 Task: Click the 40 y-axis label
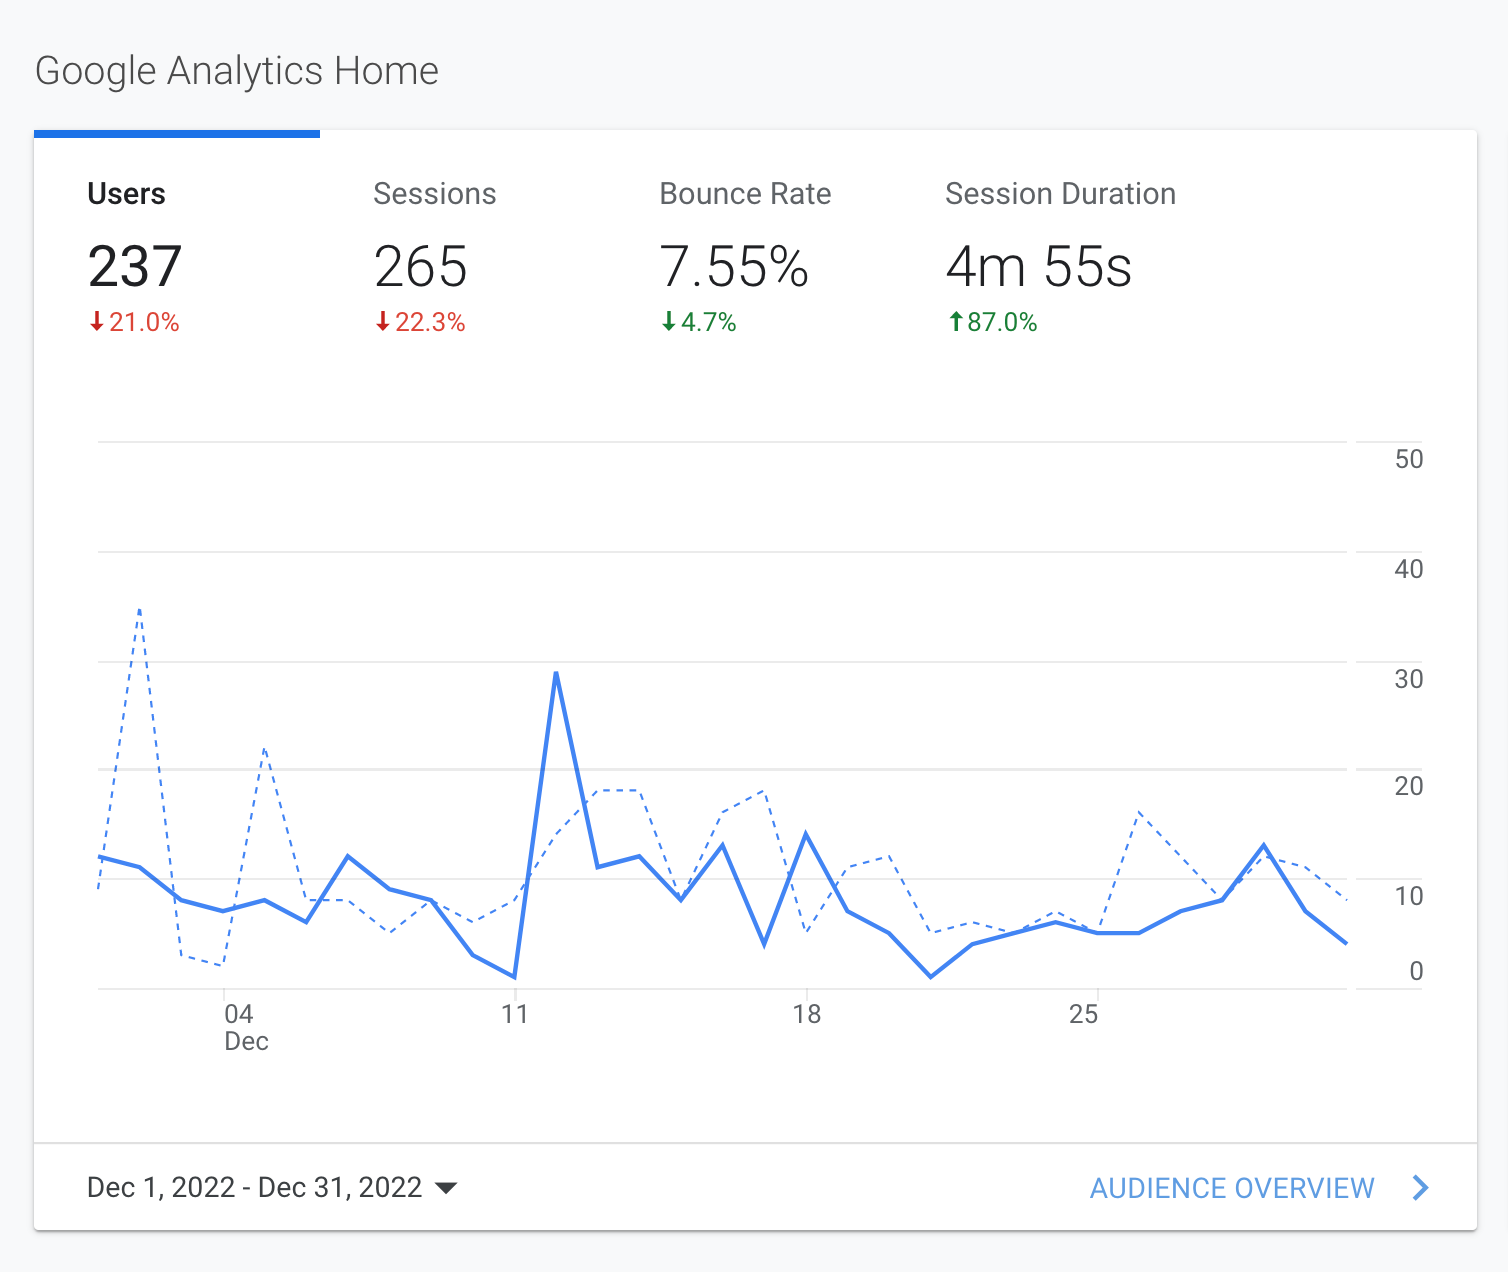(1409, 569)
